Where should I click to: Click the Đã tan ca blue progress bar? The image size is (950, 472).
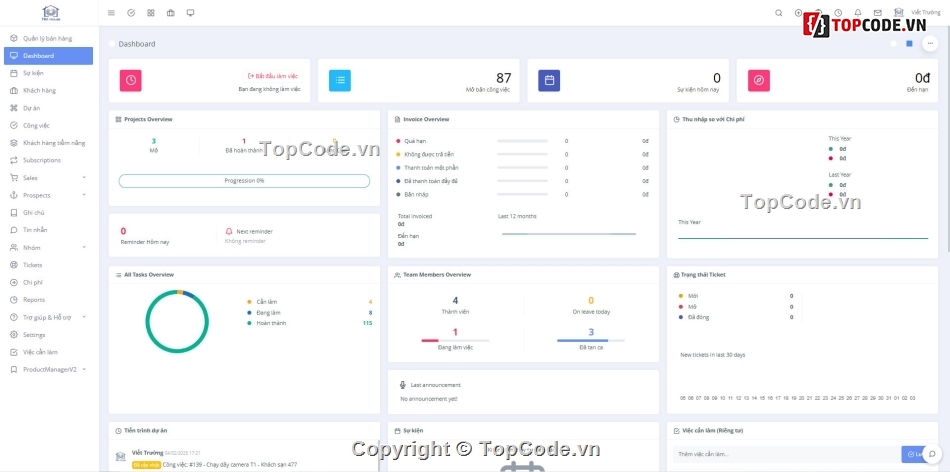click(591, 341)
